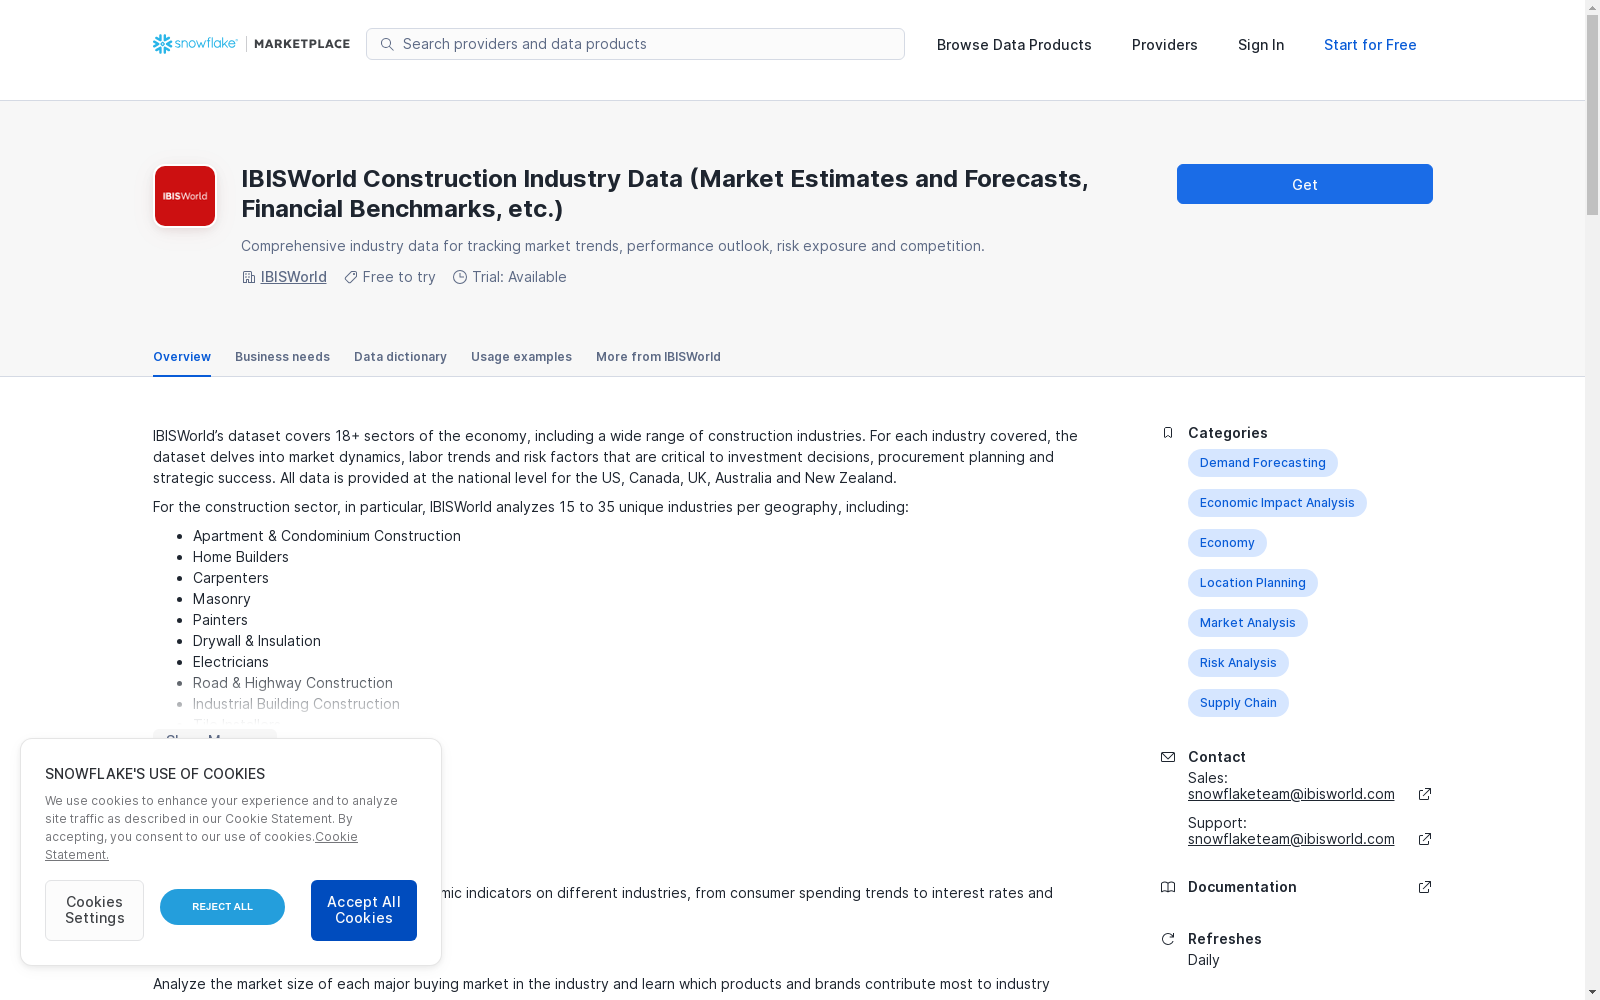This screenshot has width=1600, height=1000.
Task: Open the Documentation link text
Action: (x=1242, y=887)
